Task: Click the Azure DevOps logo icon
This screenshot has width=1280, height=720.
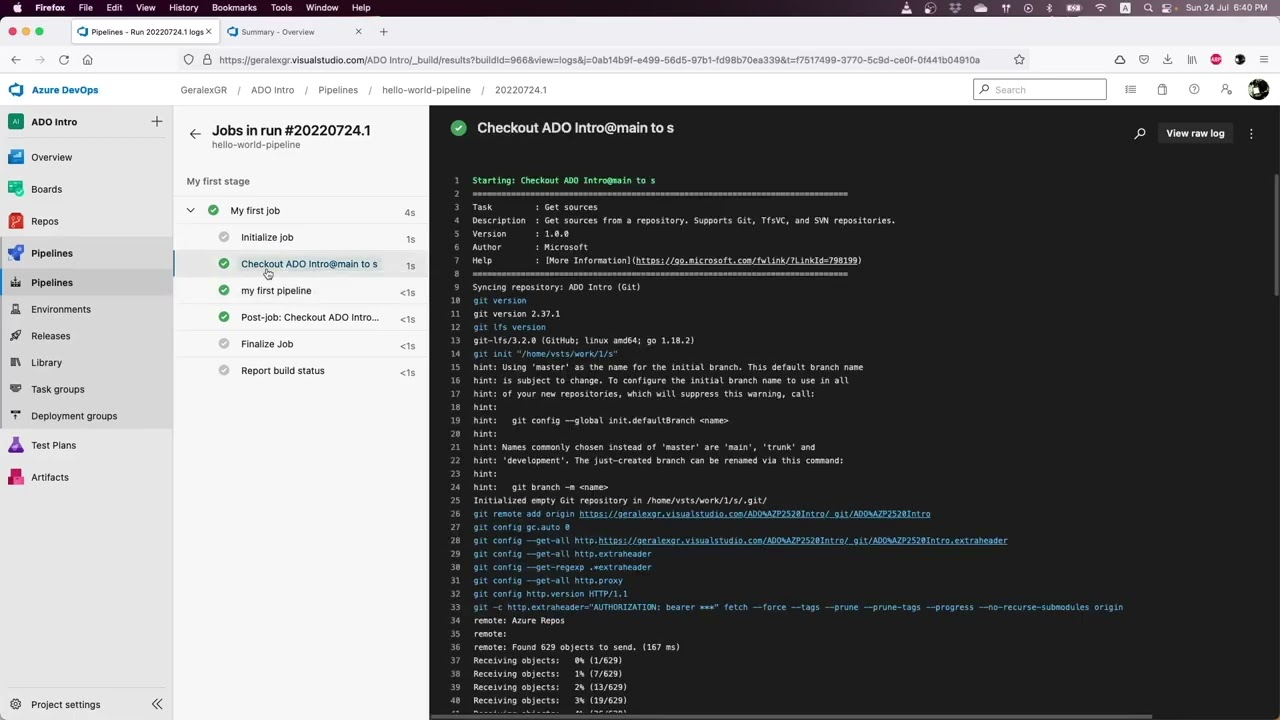Action: (x=16, y=90)
